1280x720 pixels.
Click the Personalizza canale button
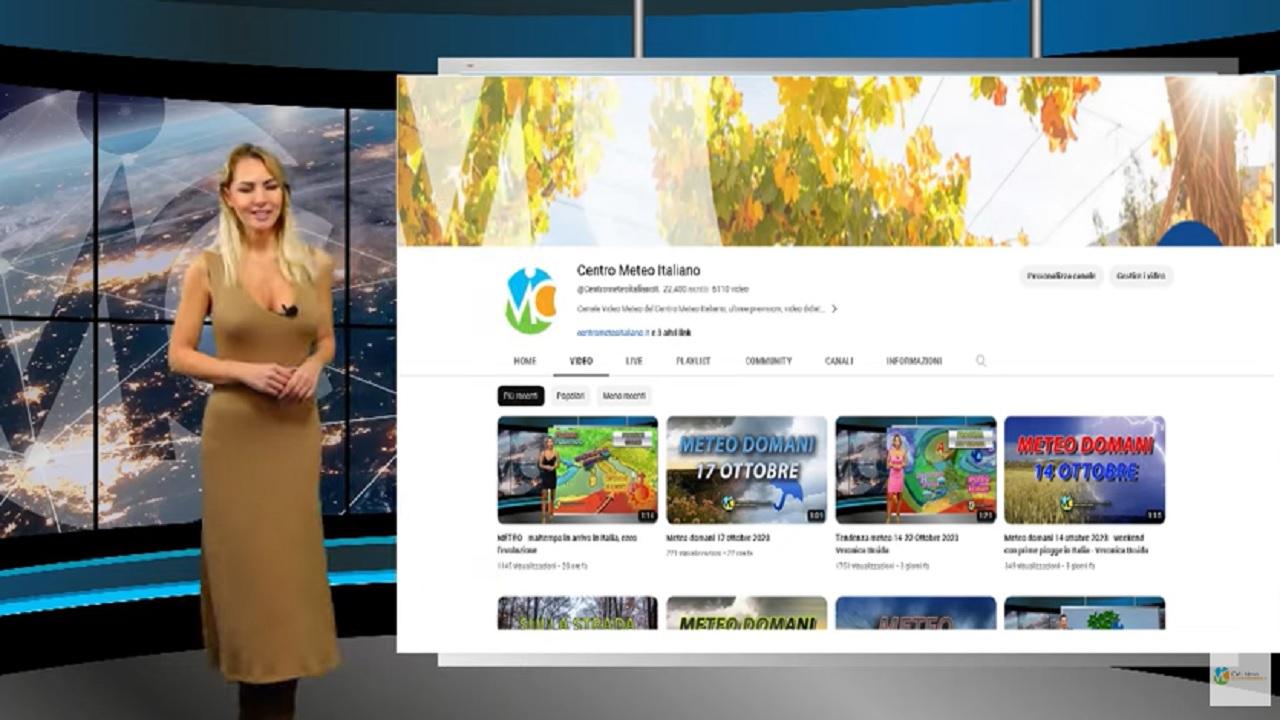pyautogui.click(x=1061, y=275)
